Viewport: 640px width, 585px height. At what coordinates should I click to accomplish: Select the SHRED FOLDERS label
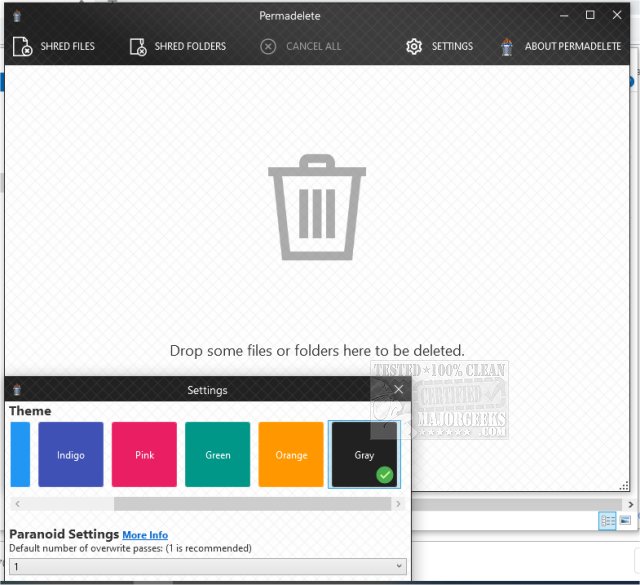190,46
